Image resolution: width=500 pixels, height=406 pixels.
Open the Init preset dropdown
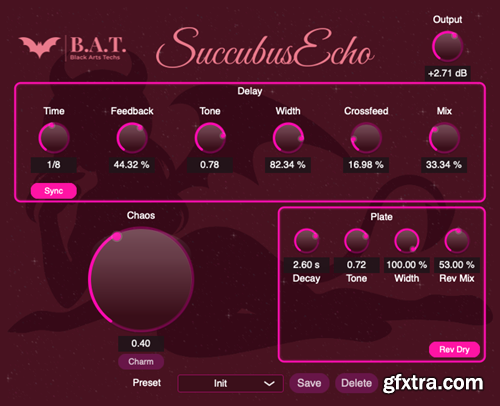point(231,383)
